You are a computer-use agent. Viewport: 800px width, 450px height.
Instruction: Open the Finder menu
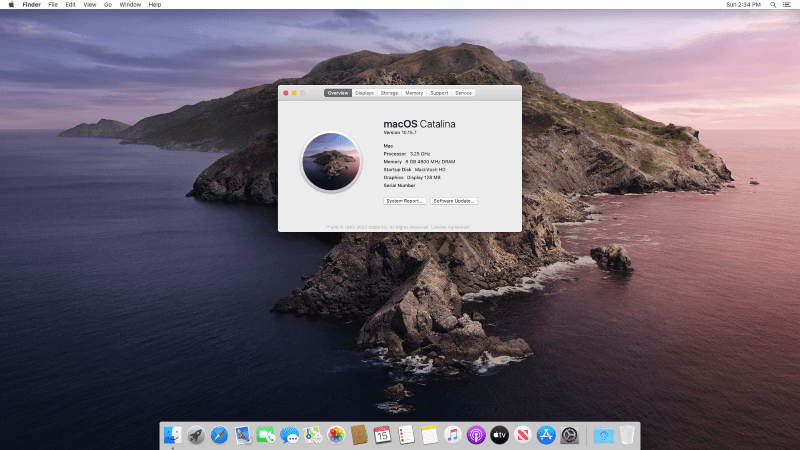32,5
